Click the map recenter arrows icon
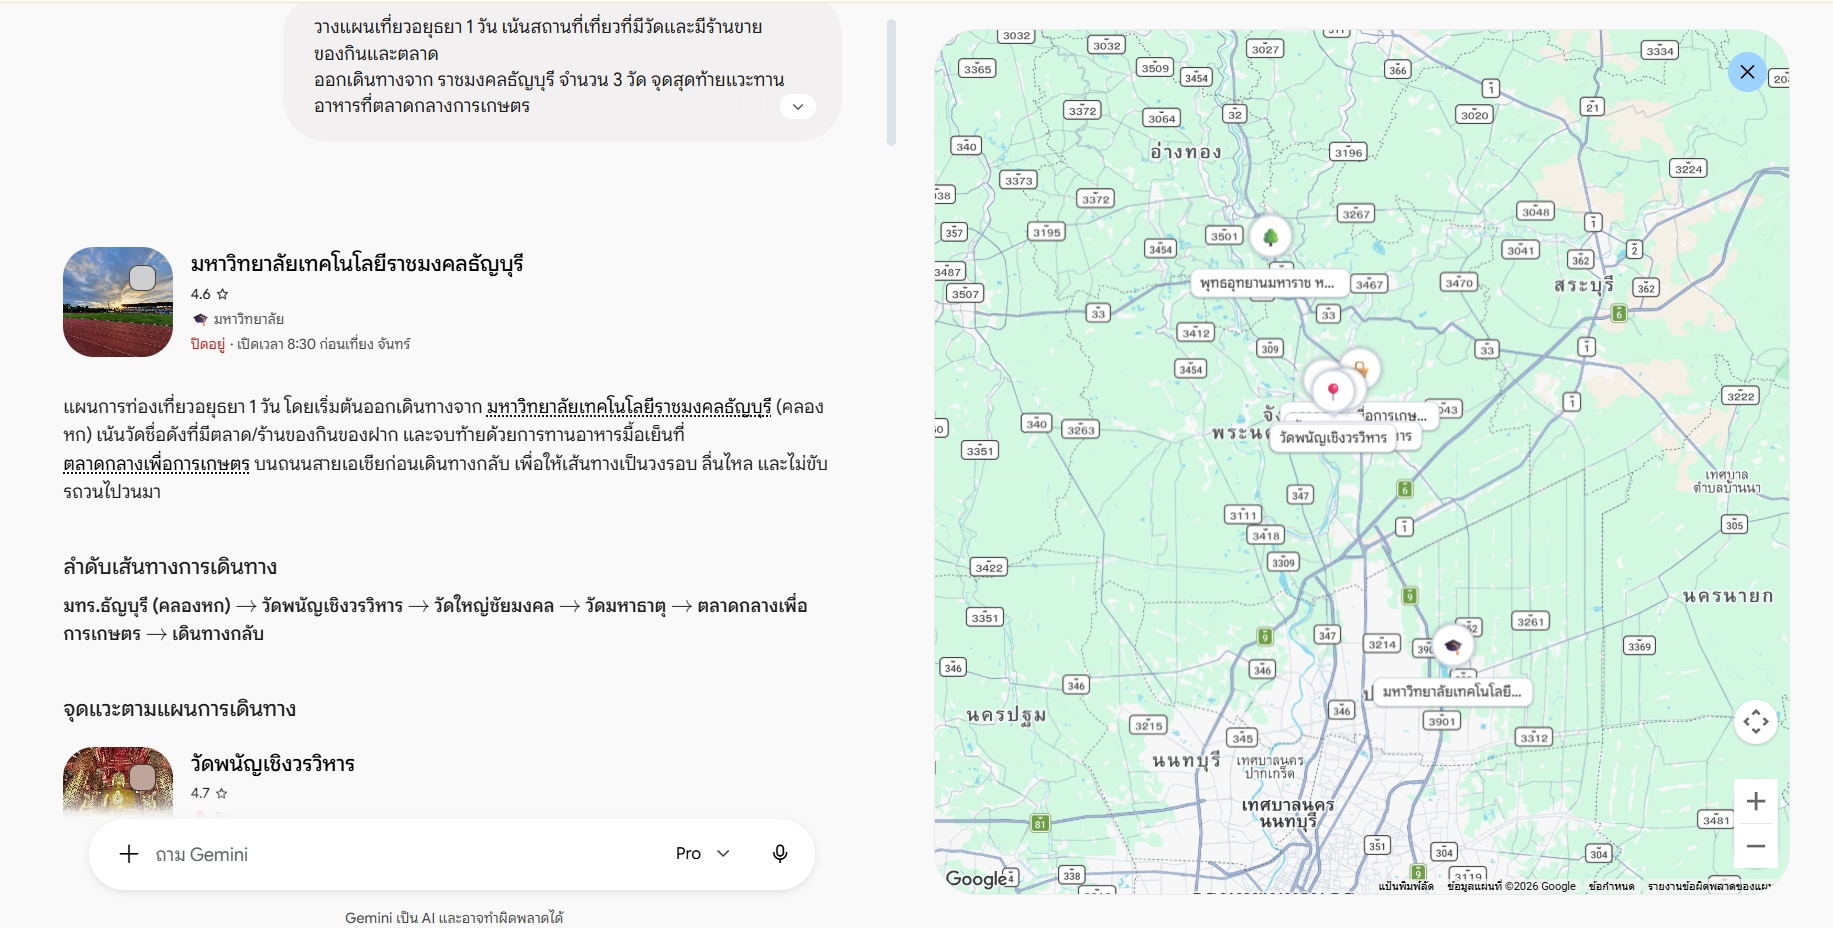 (x=1756, y=721)
